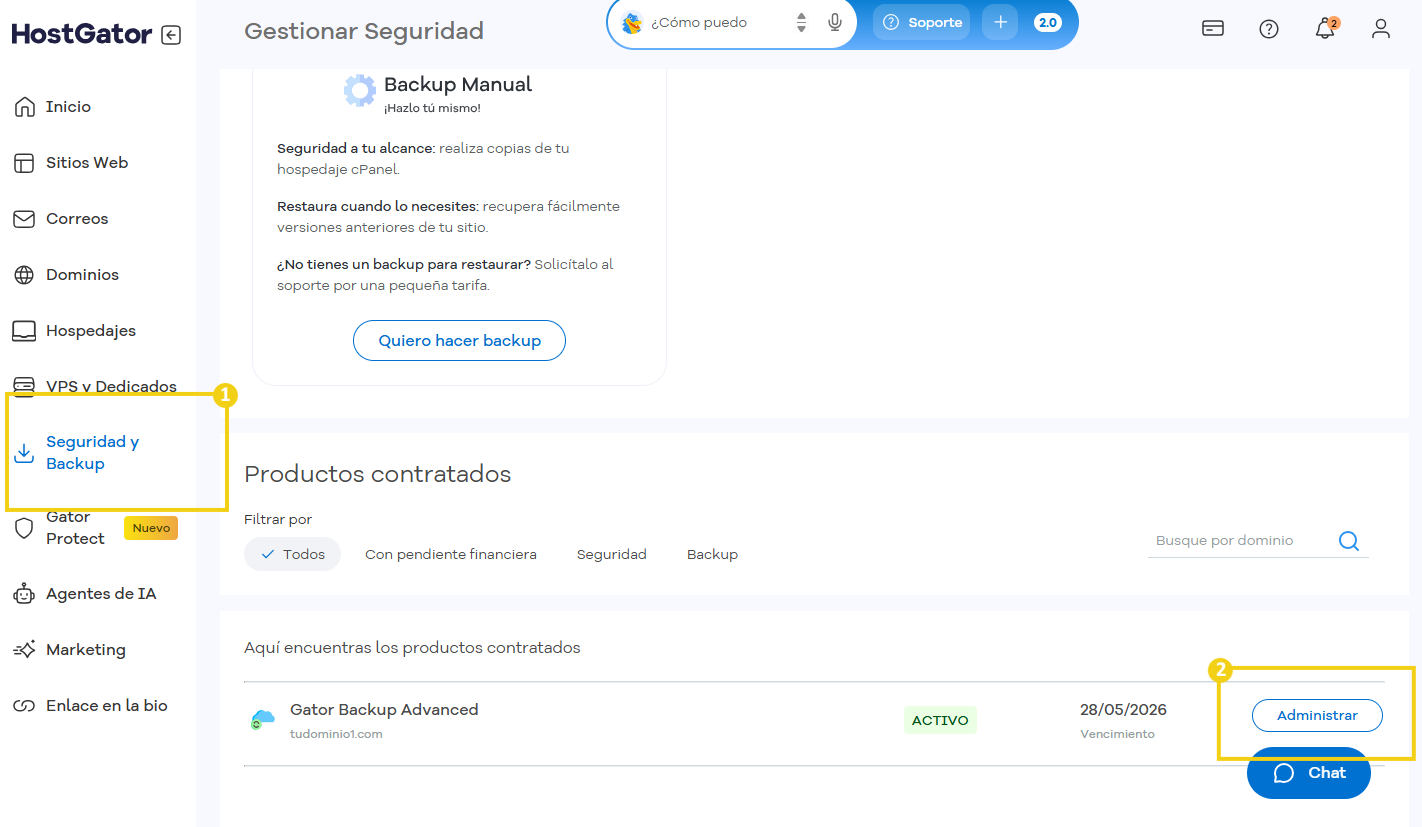Click the Gator Backup Advanced cloud icon
The image size is (1422, 827).
click(262, 719)
